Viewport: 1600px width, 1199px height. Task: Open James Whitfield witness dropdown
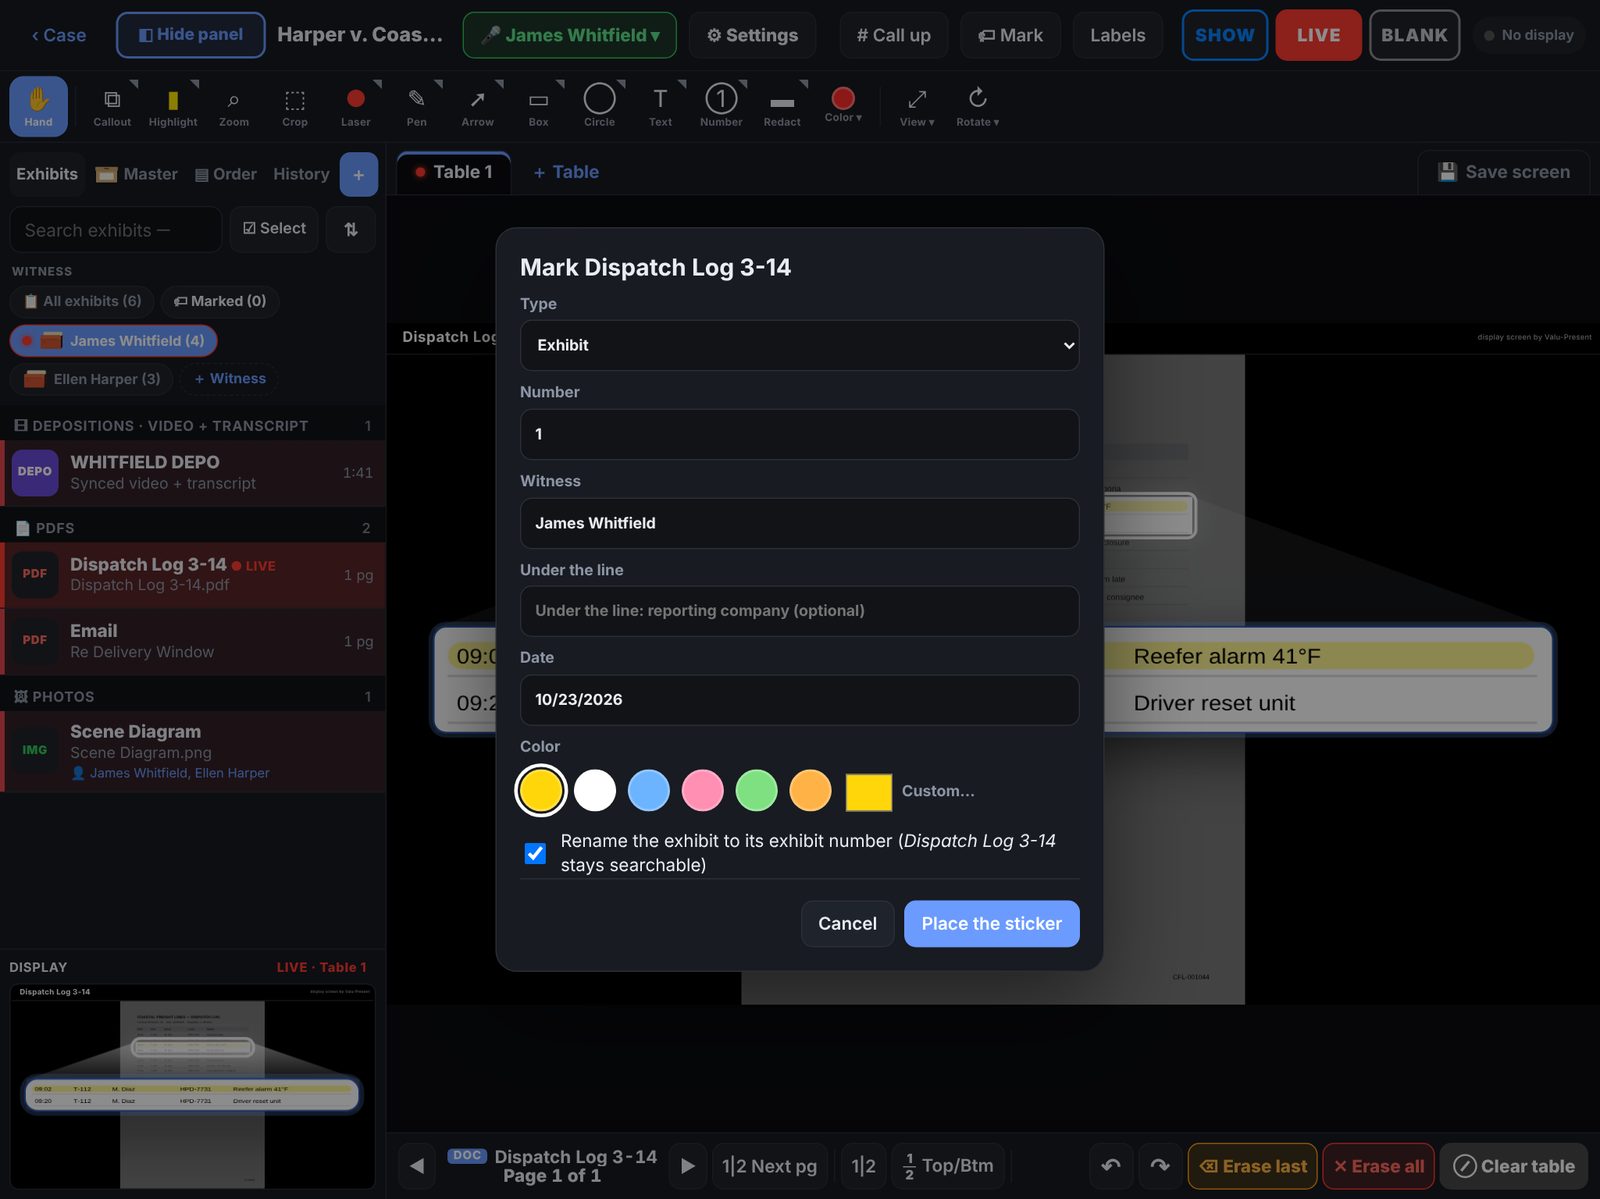pos(570,35)
